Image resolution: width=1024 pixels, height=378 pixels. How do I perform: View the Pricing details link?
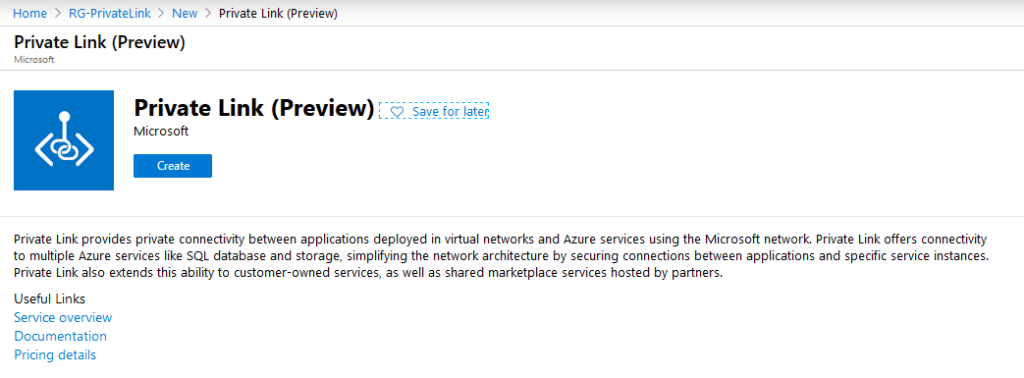55,355
